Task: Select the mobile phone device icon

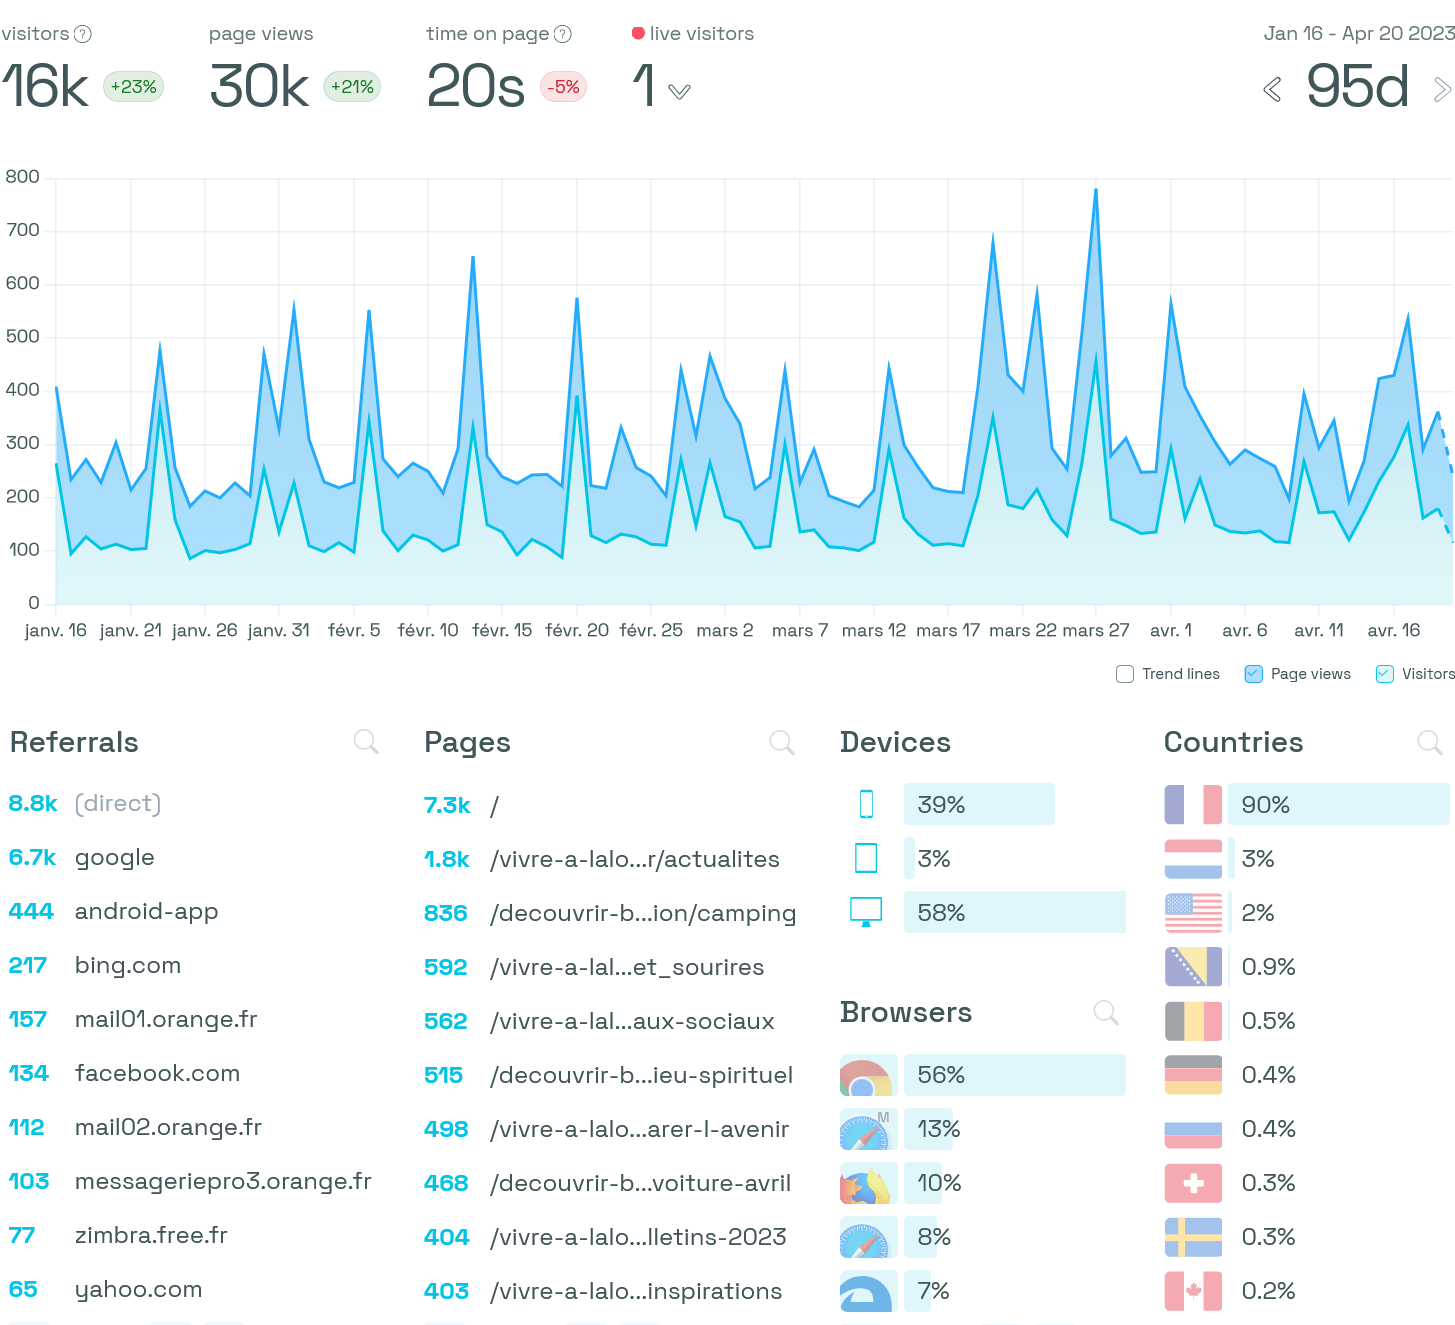Action: 866,804
